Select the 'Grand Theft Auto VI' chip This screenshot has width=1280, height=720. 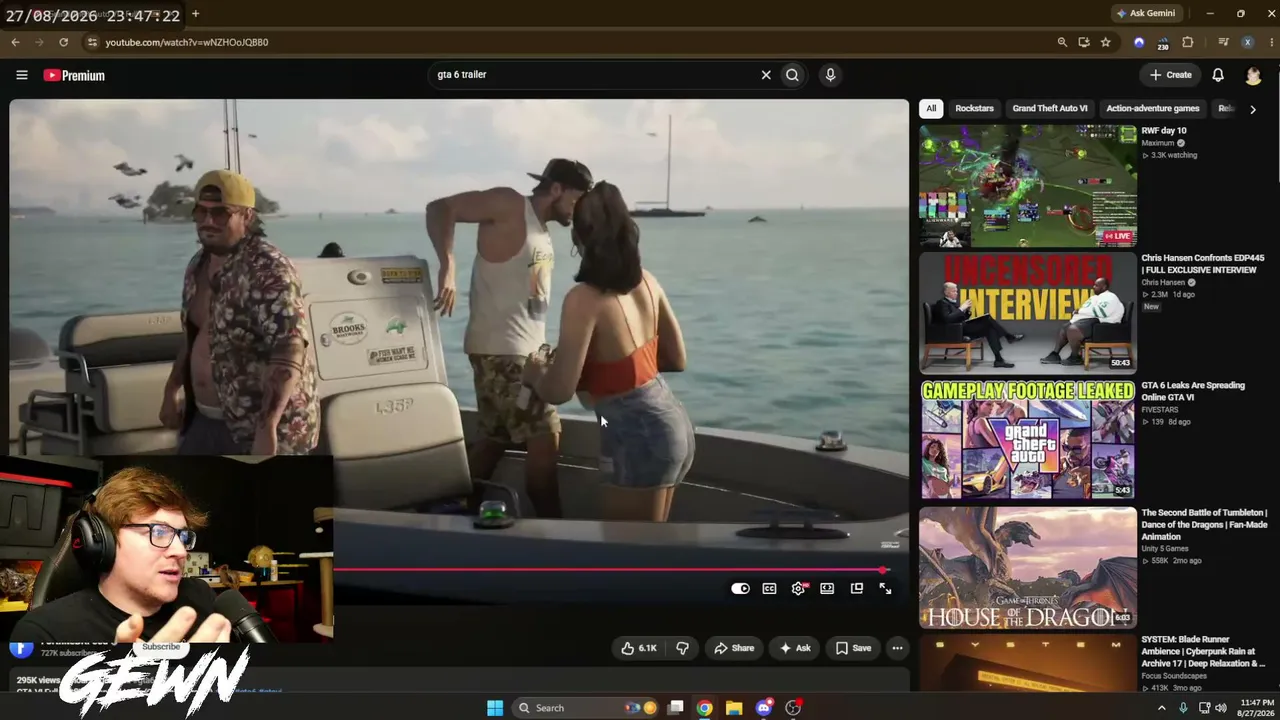tap(1050, 108)
